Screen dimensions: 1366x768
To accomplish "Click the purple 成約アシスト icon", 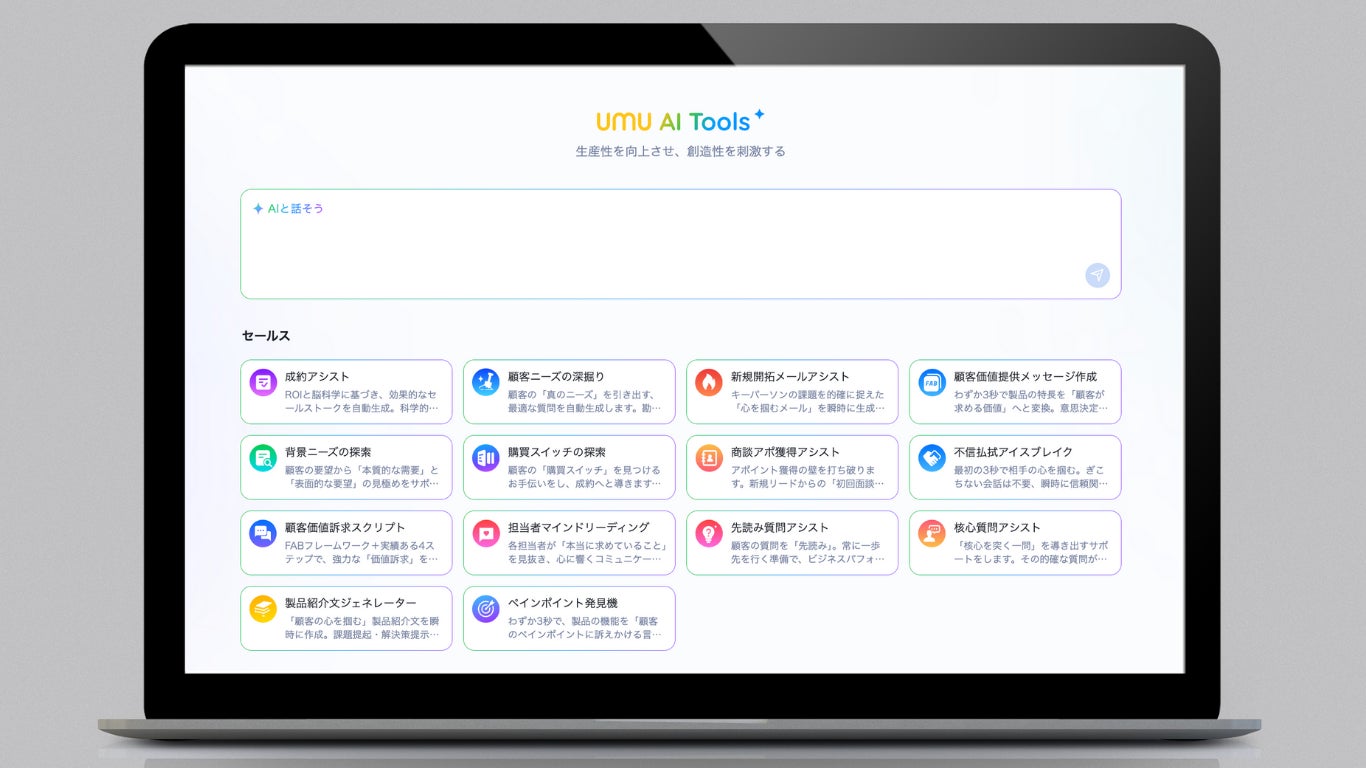I will [x=263, y=382].
